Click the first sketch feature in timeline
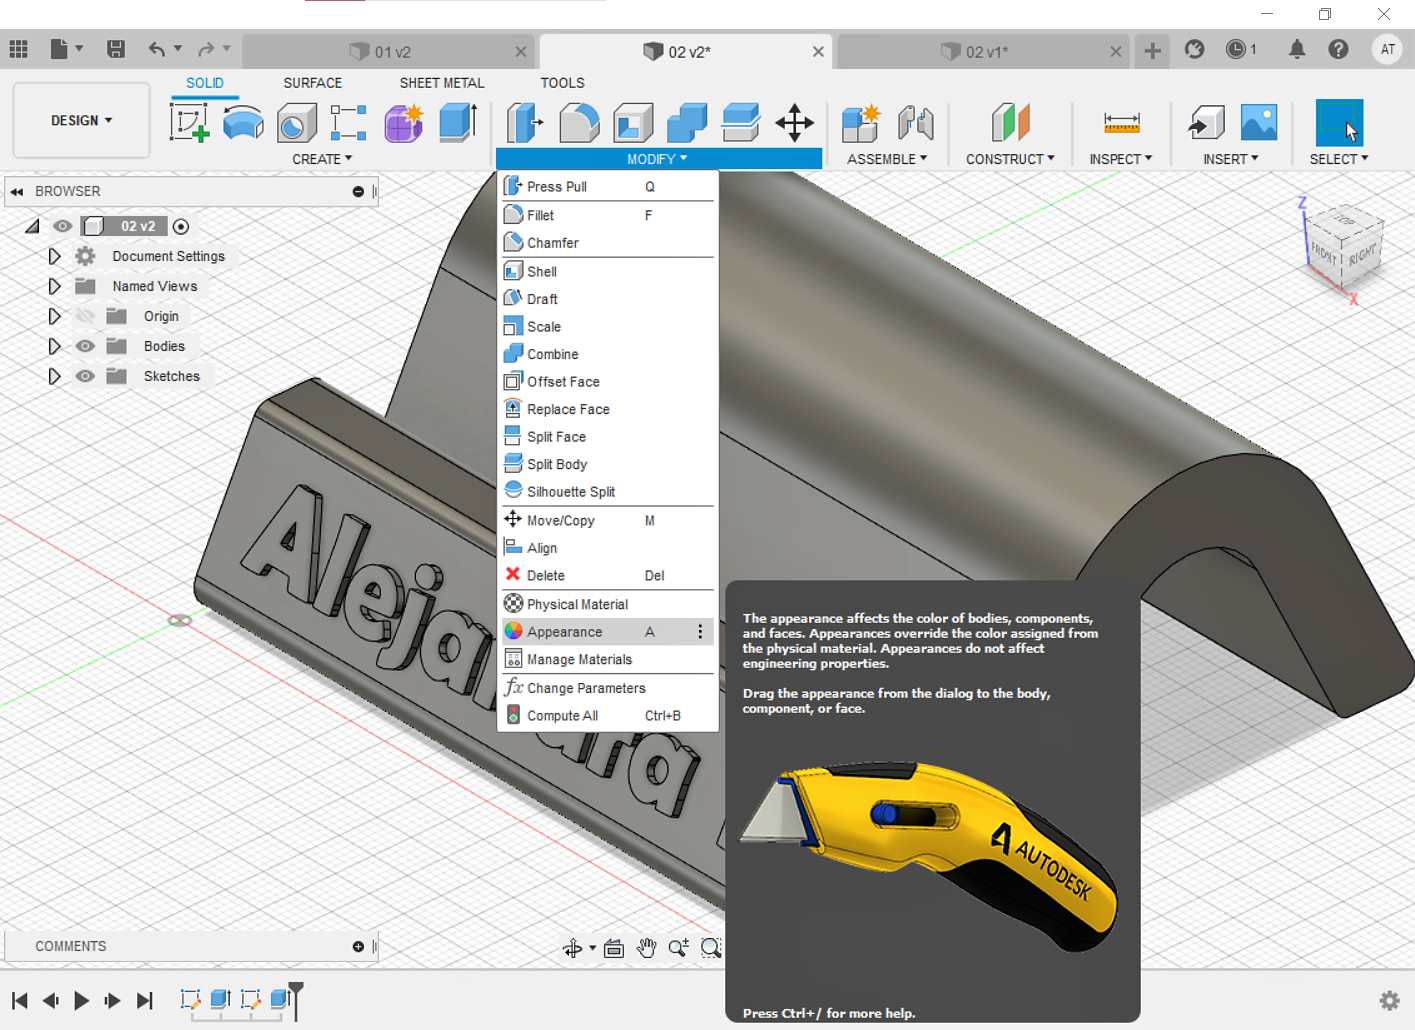This screenshot has width=1415, height=1030. click(190, 999)
